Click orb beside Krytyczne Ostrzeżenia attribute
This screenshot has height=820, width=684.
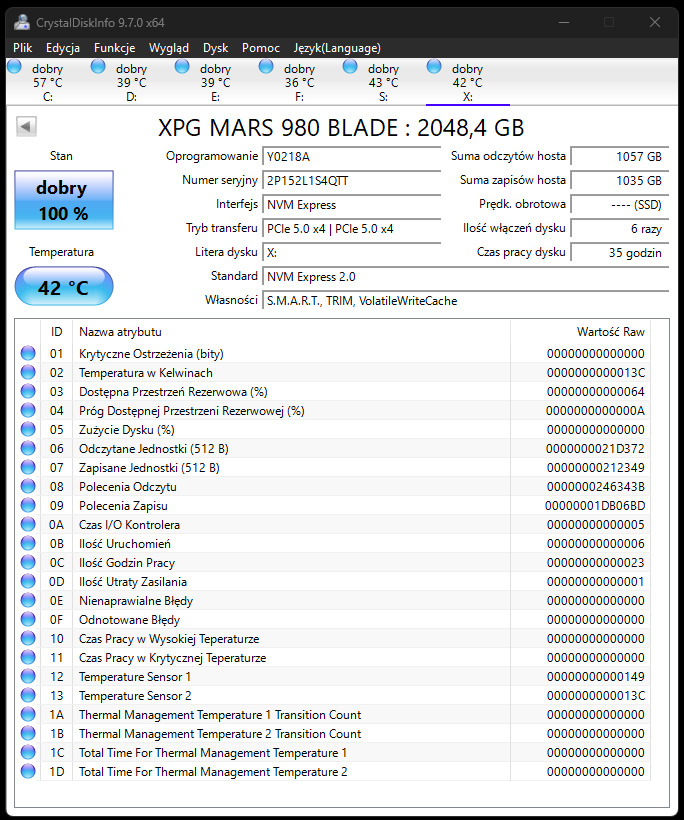[x=28, y=353]
